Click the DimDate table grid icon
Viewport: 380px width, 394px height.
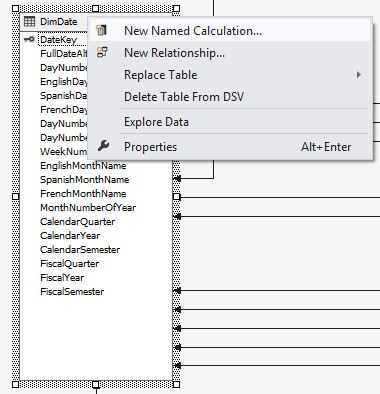[x=29, y=22]
